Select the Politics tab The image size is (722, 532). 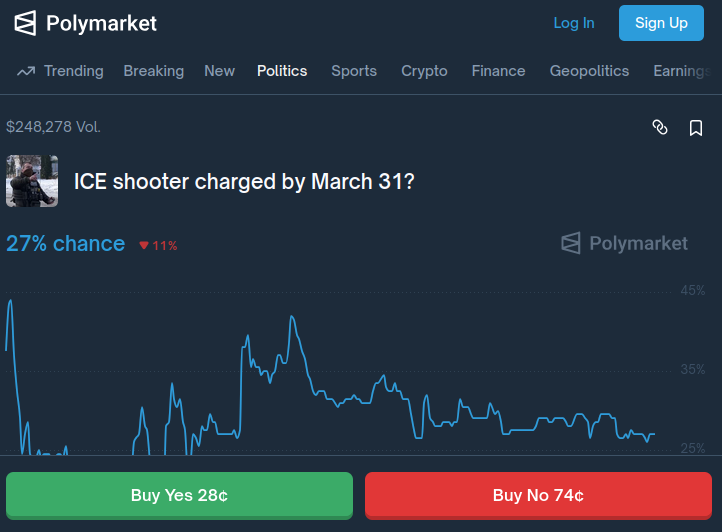tap(282, 71)
